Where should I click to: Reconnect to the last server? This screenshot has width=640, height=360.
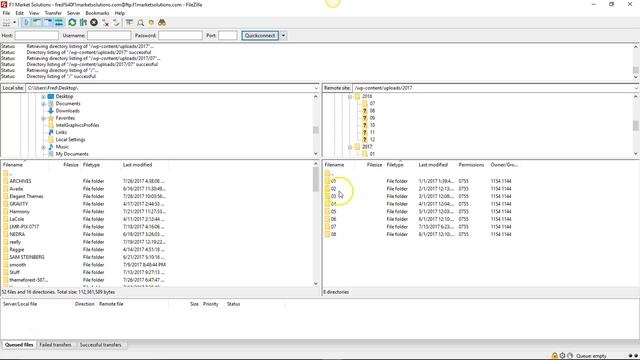pos(116,23)
